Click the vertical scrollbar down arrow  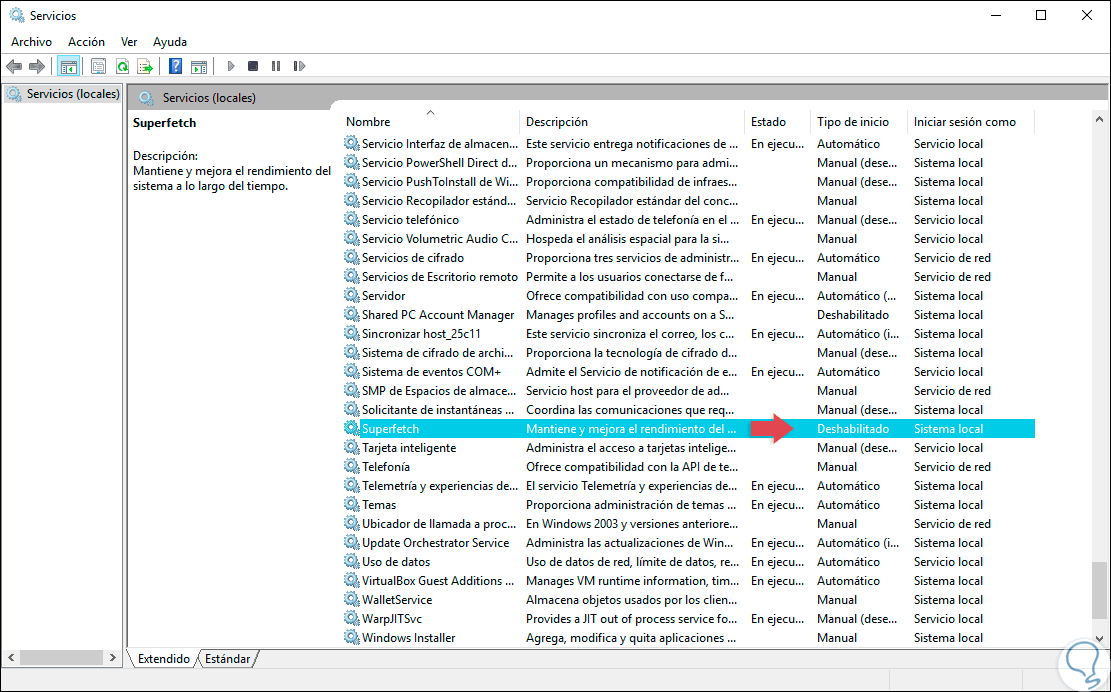1099,638
